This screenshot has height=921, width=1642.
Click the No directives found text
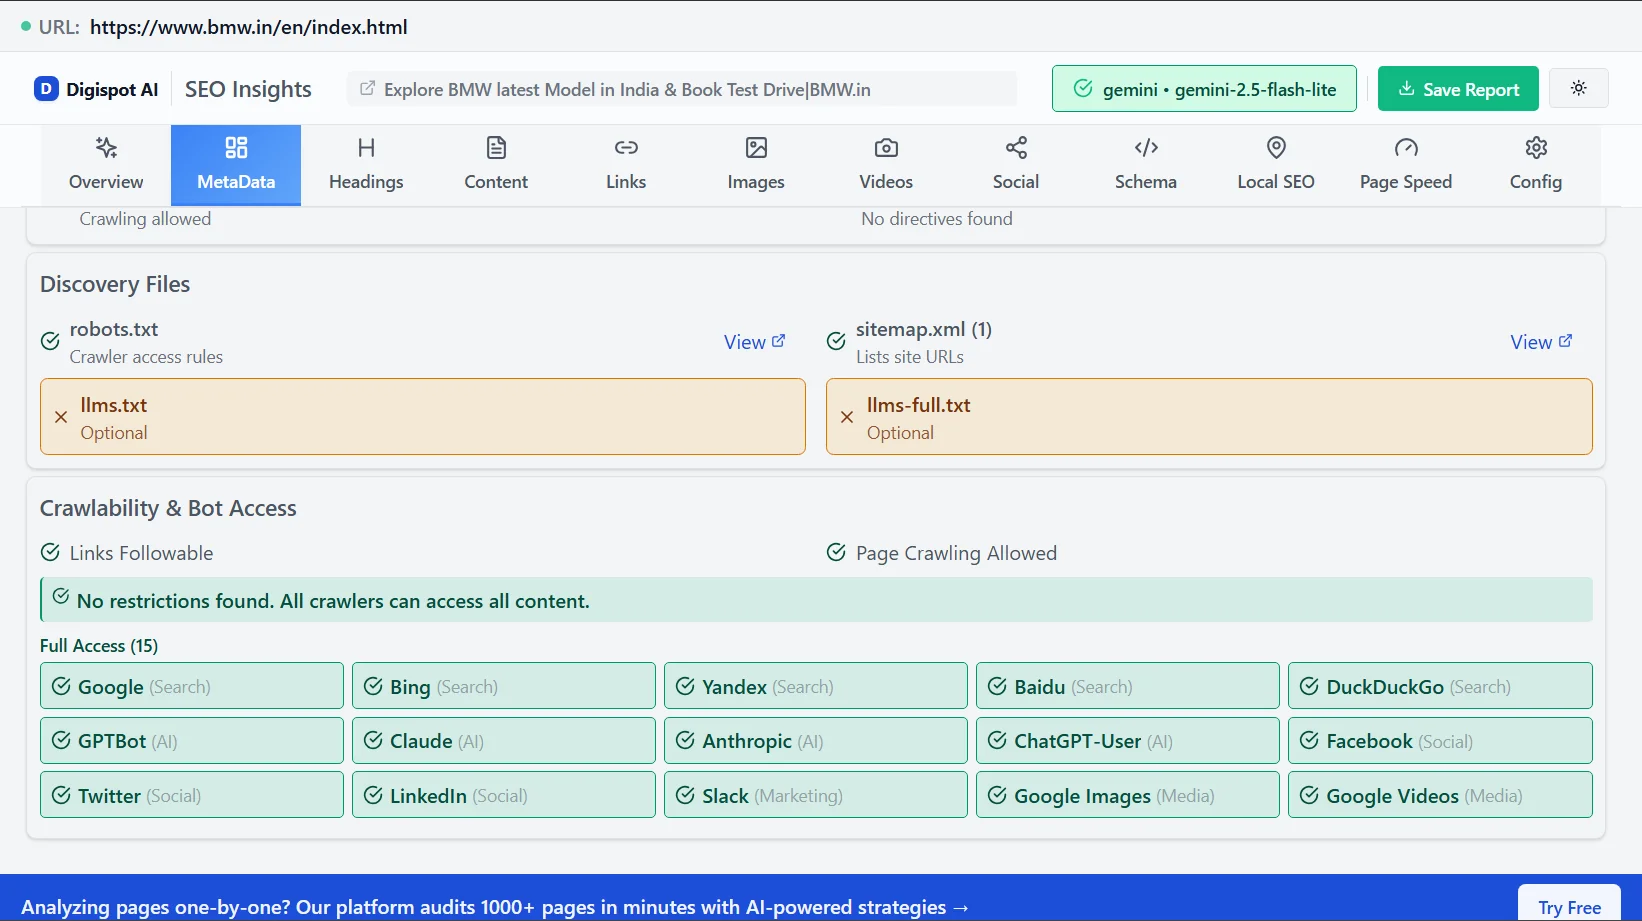click(x=937, y=219)
